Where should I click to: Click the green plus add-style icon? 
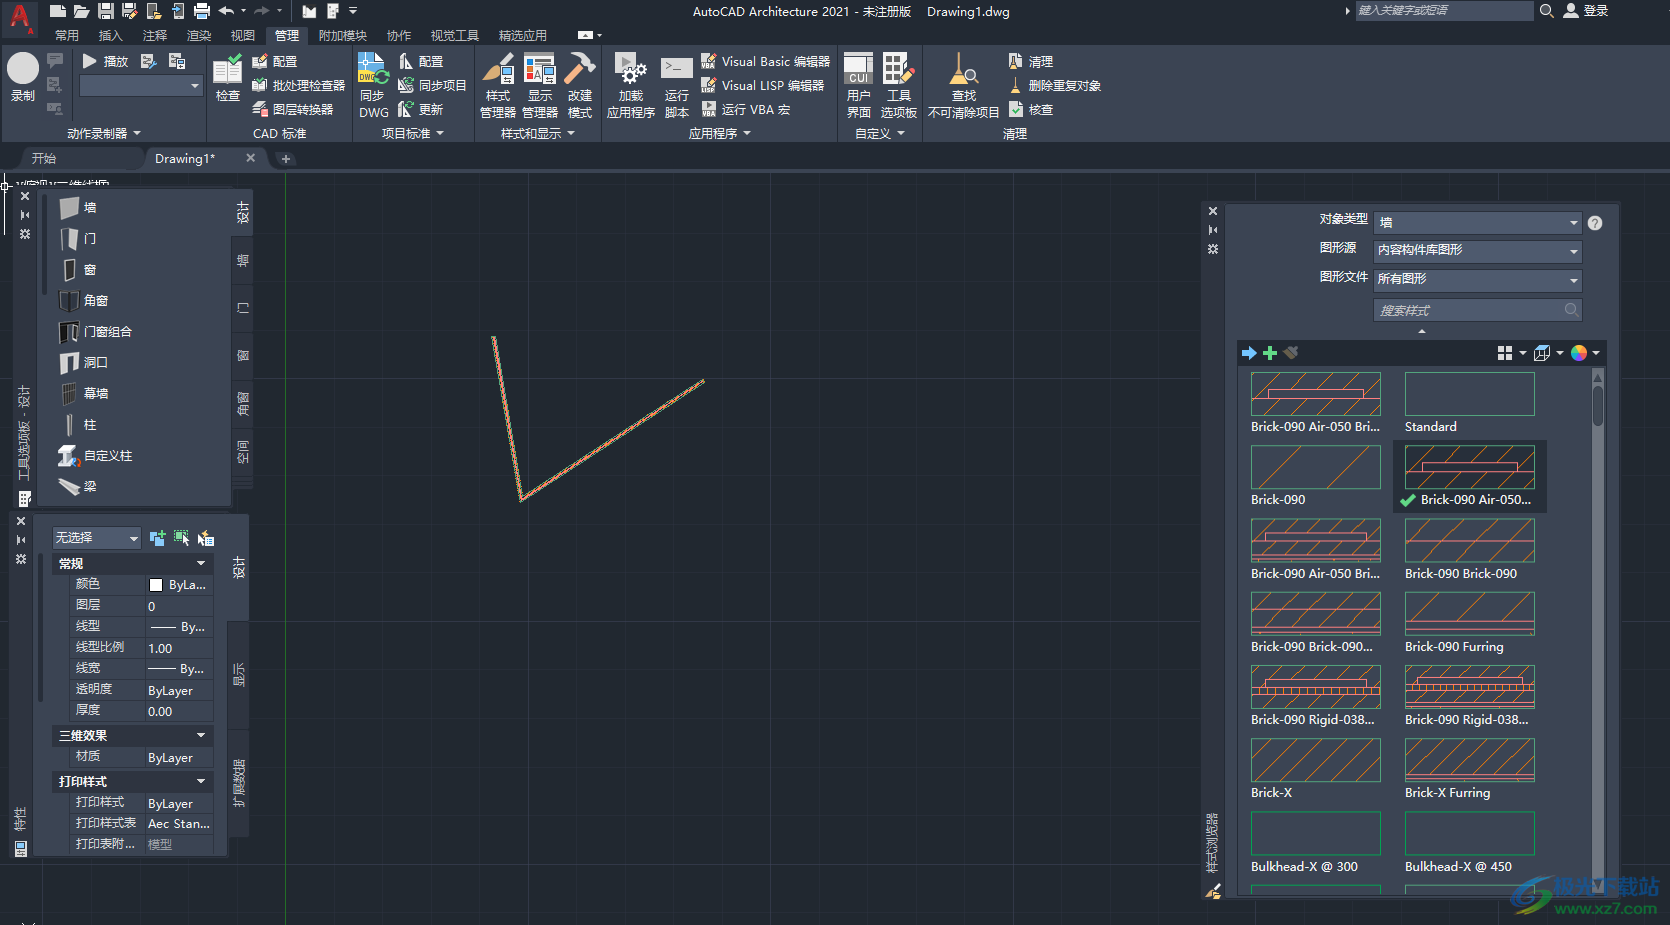(1270, 353)
